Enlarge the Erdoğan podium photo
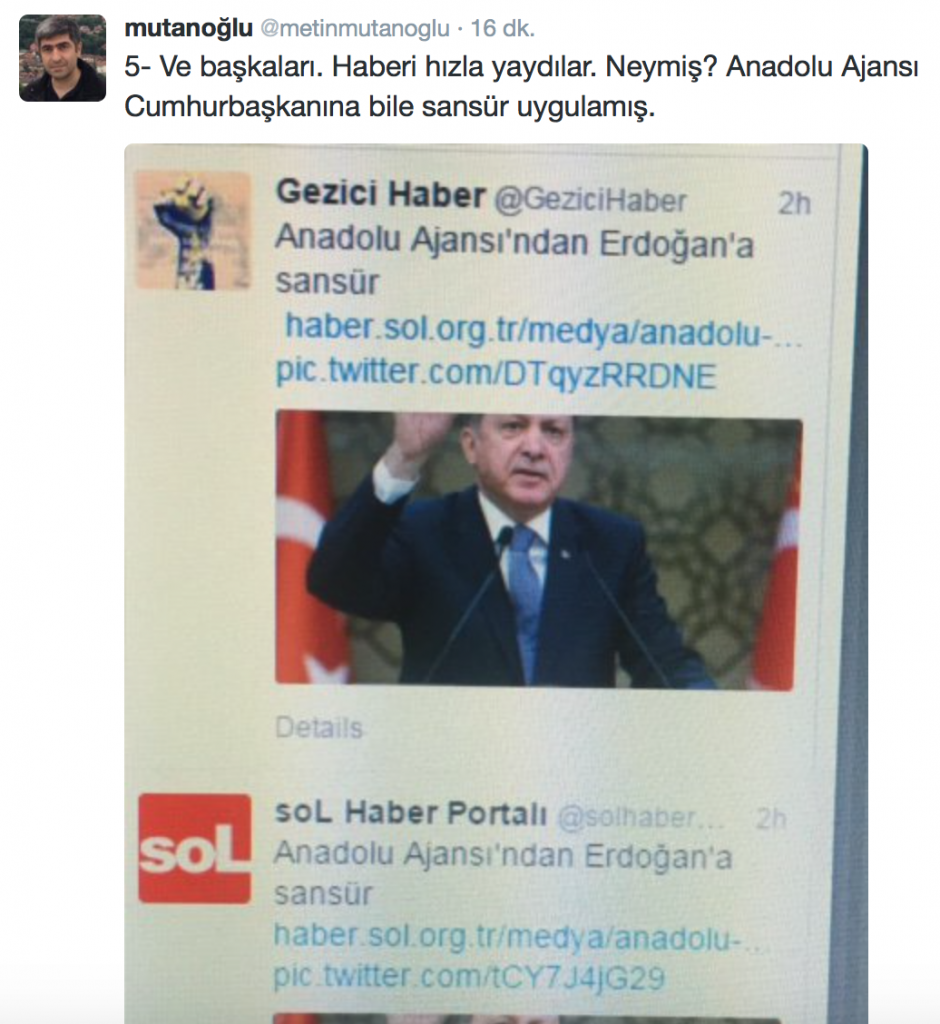This screenshot has width=940, height=1024. pyautogui.click(x=538, y=550)
